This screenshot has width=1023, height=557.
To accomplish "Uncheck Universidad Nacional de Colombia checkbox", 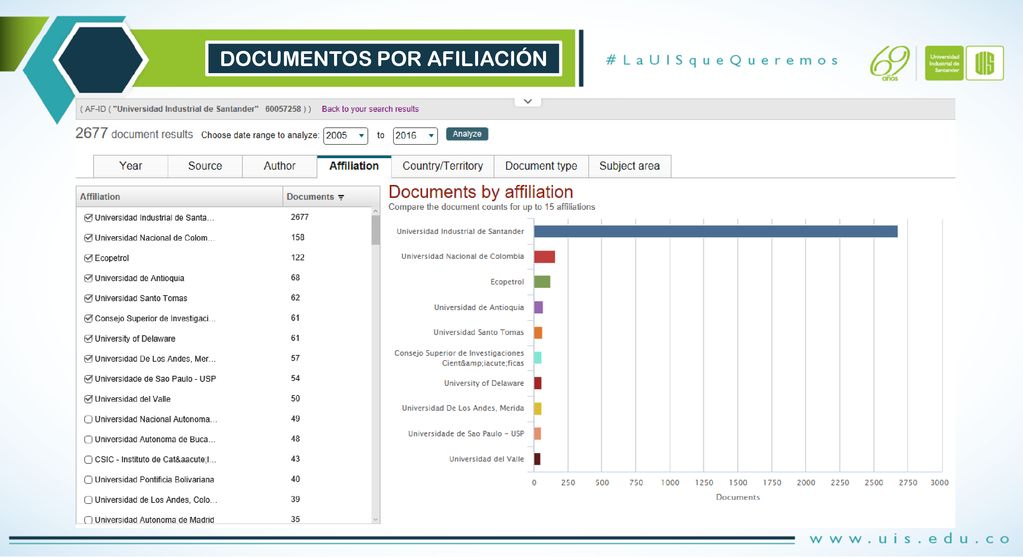I will [88, 238].
